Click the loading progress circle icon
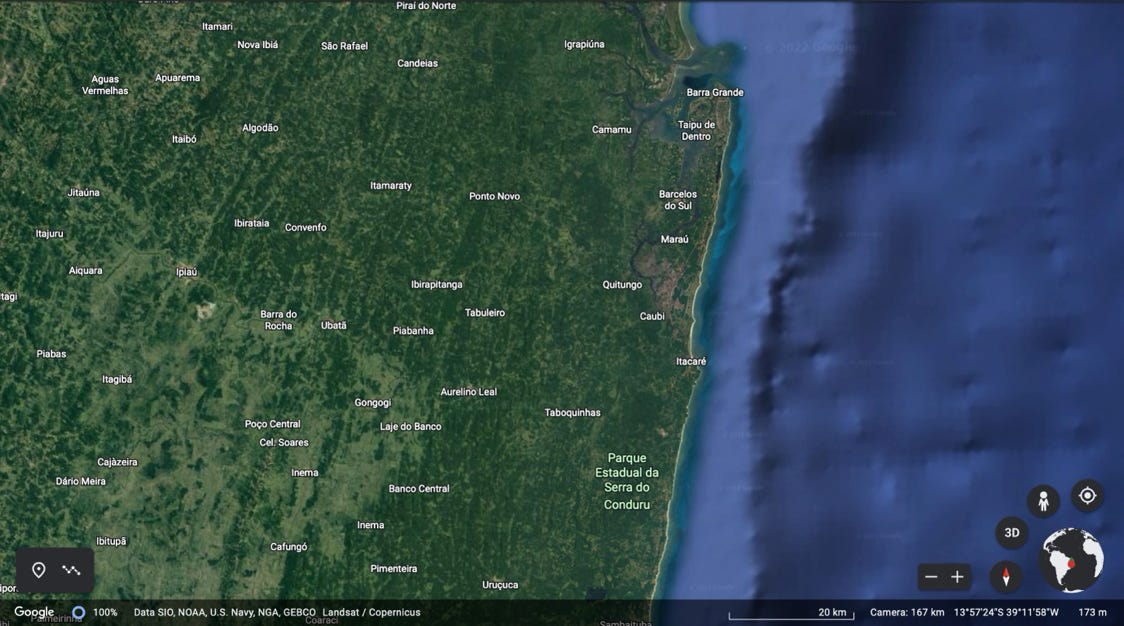The width and height of the screenshot is (1124, 626). point(79,612)
